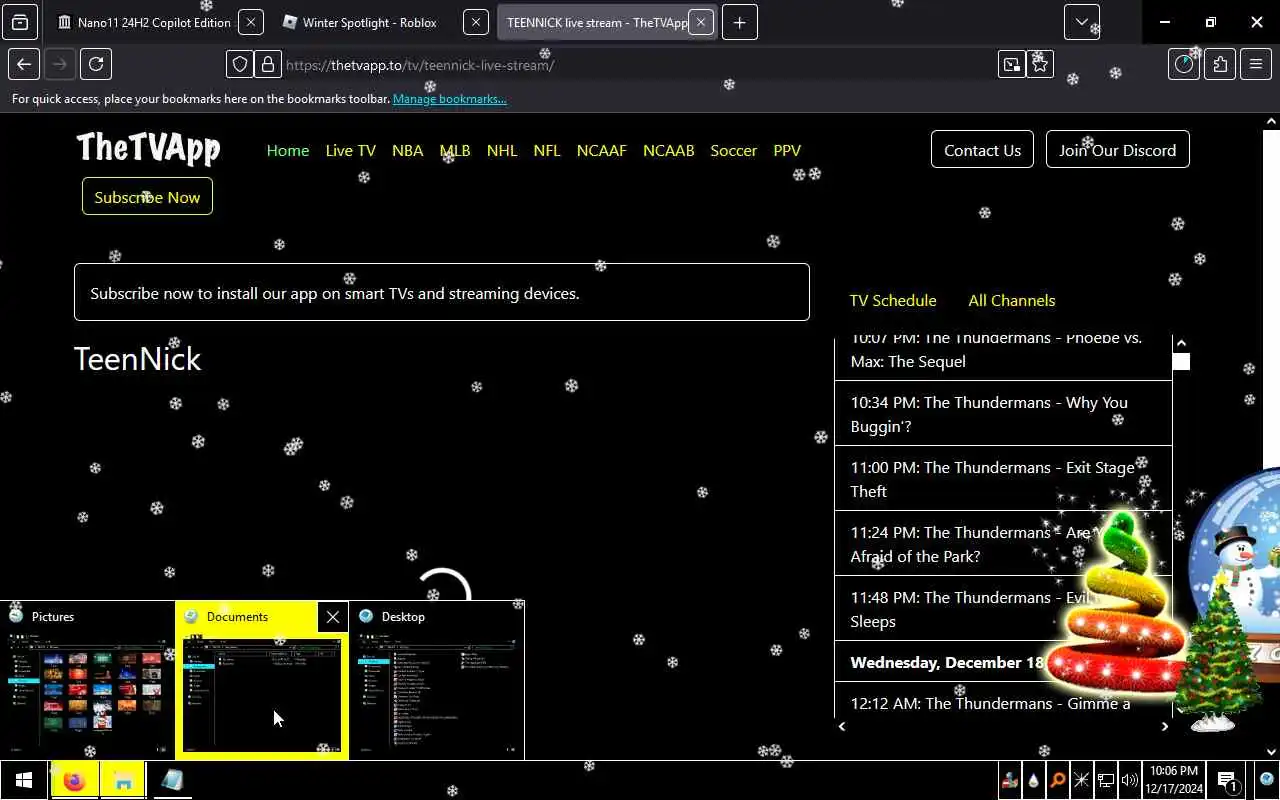Image resolution: width=1280 pixels, height=800 pixels.
Task: Open the extensions puzzle-piece icon
Action: pos(1220,65)
